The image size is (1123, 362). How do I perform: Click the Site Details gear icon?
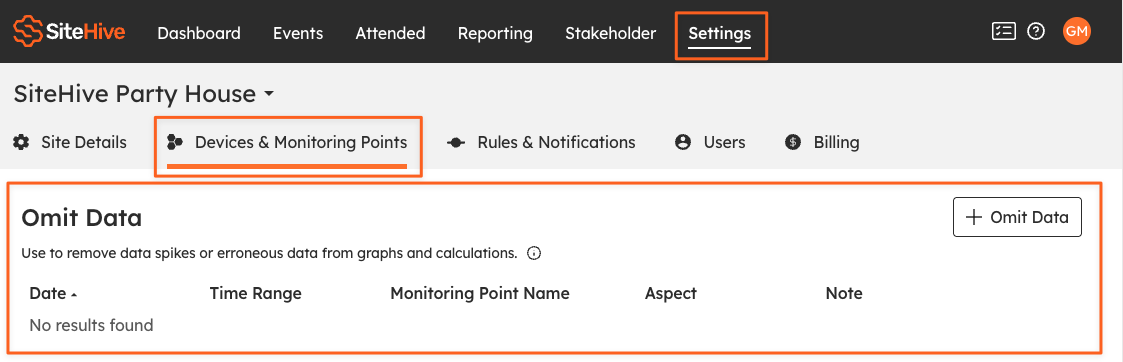[21, 142]
